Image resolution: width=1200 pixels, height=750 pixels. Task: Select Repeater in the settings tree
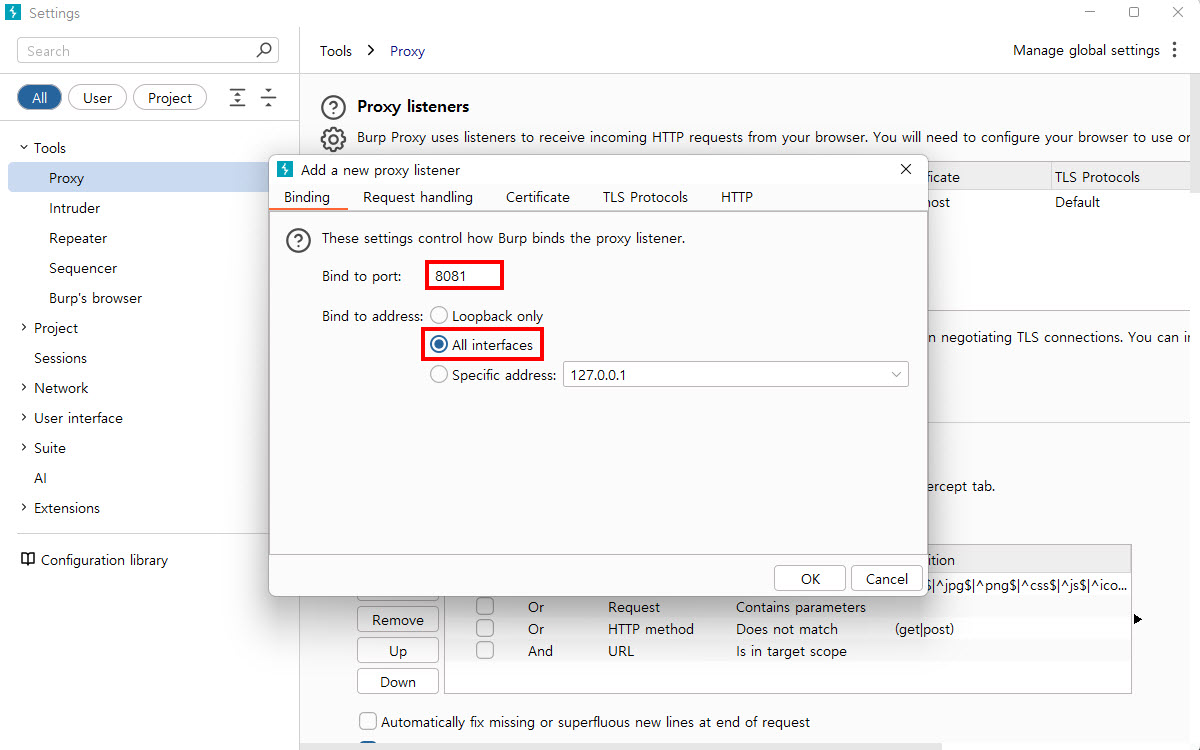[78, 238]
